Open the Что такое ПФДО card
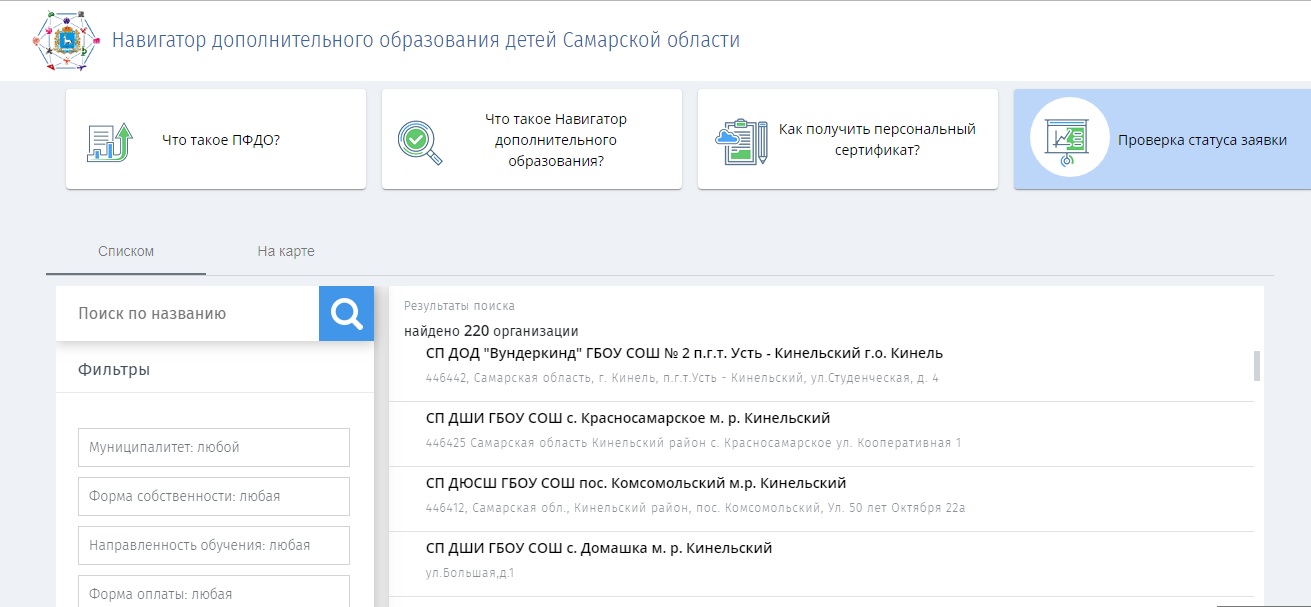The image size is (1311, 607). [216, 139]
